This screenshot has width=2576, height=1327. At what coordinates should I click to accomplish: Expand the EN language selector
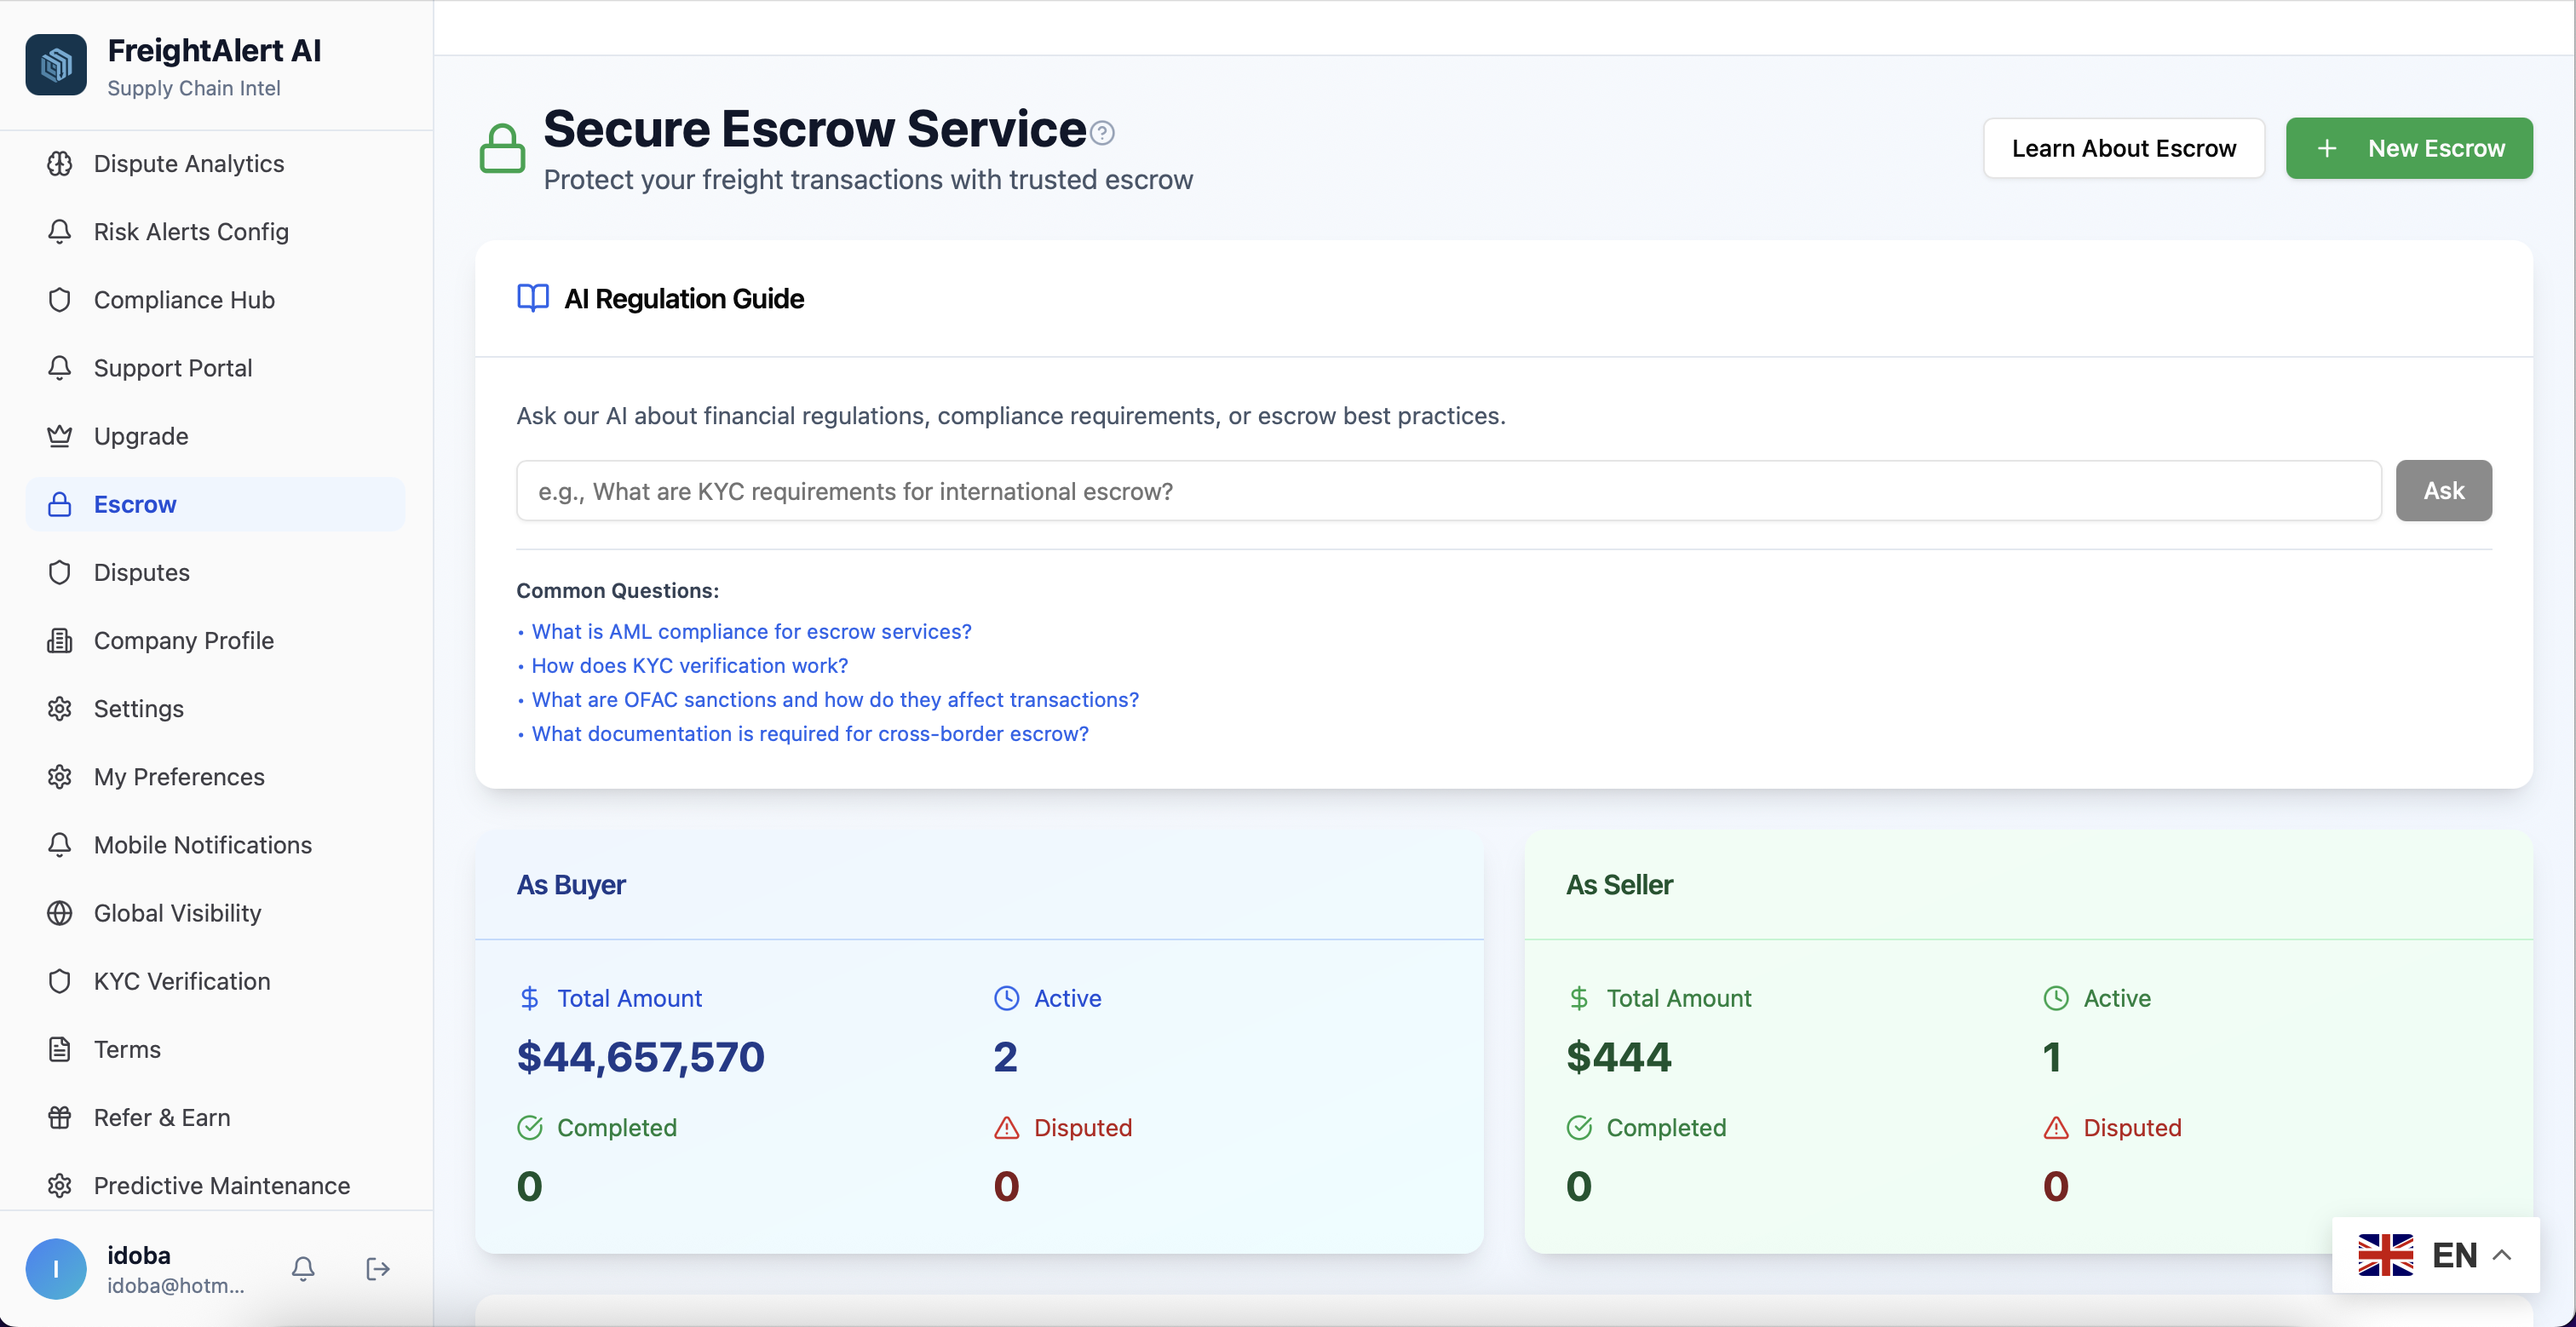tap(2436, 1254)
